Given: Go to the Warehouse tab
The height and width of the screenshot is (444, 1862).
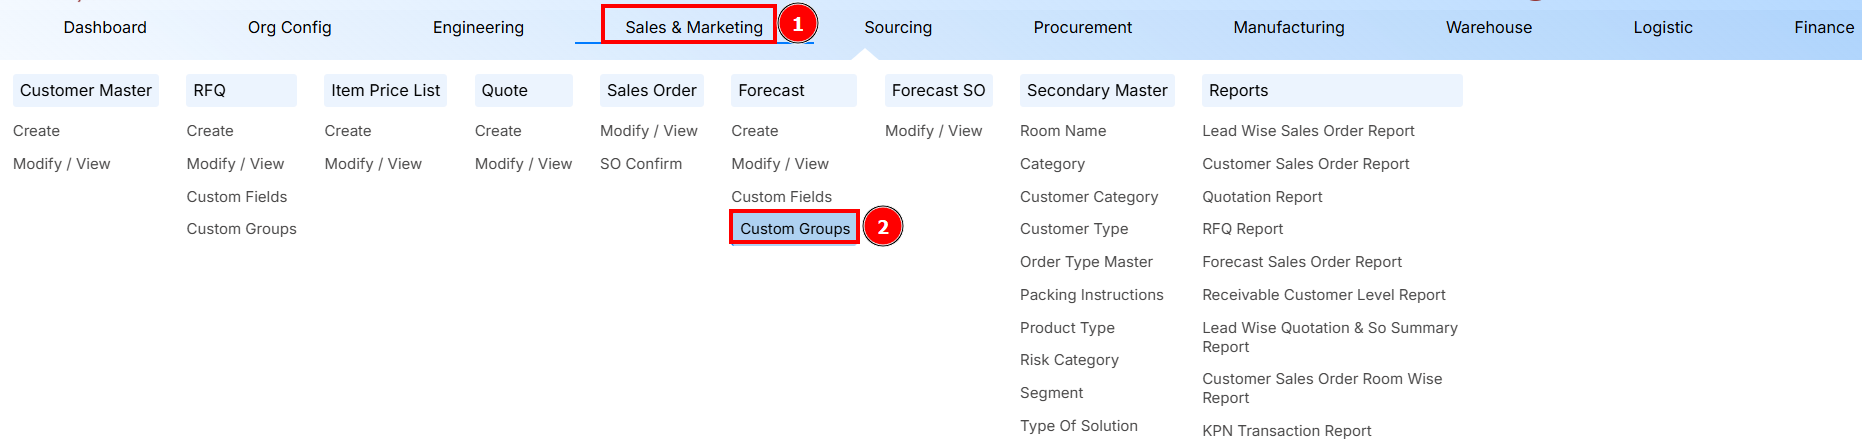Looking at the screenshot, I should tap(1488, 27).
